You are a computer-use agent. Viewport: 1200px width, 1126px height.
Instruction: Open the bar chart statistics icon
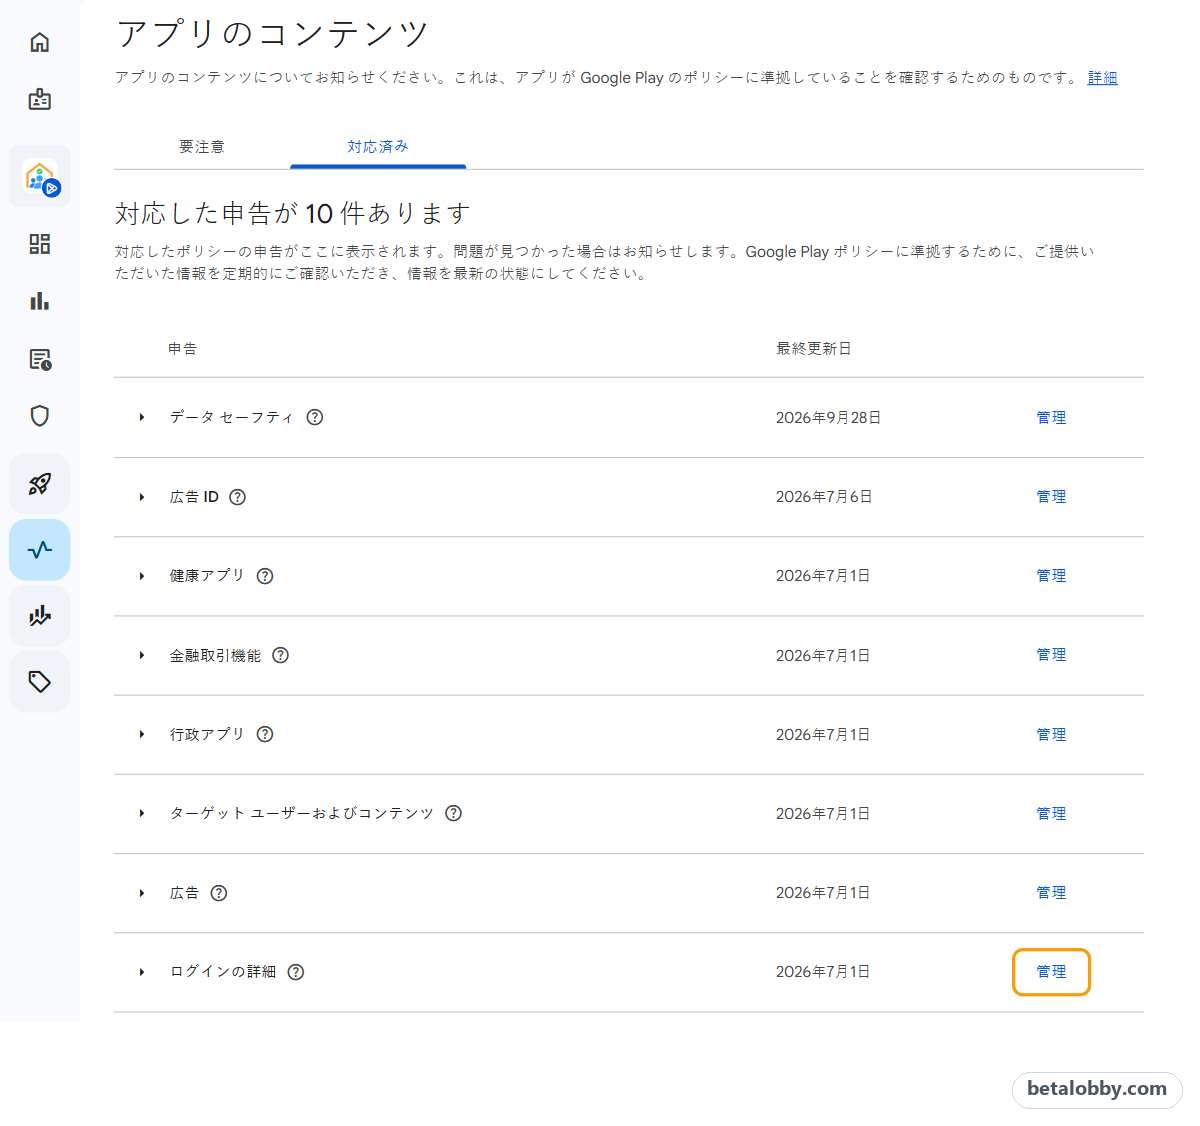[x=40, y=301]
